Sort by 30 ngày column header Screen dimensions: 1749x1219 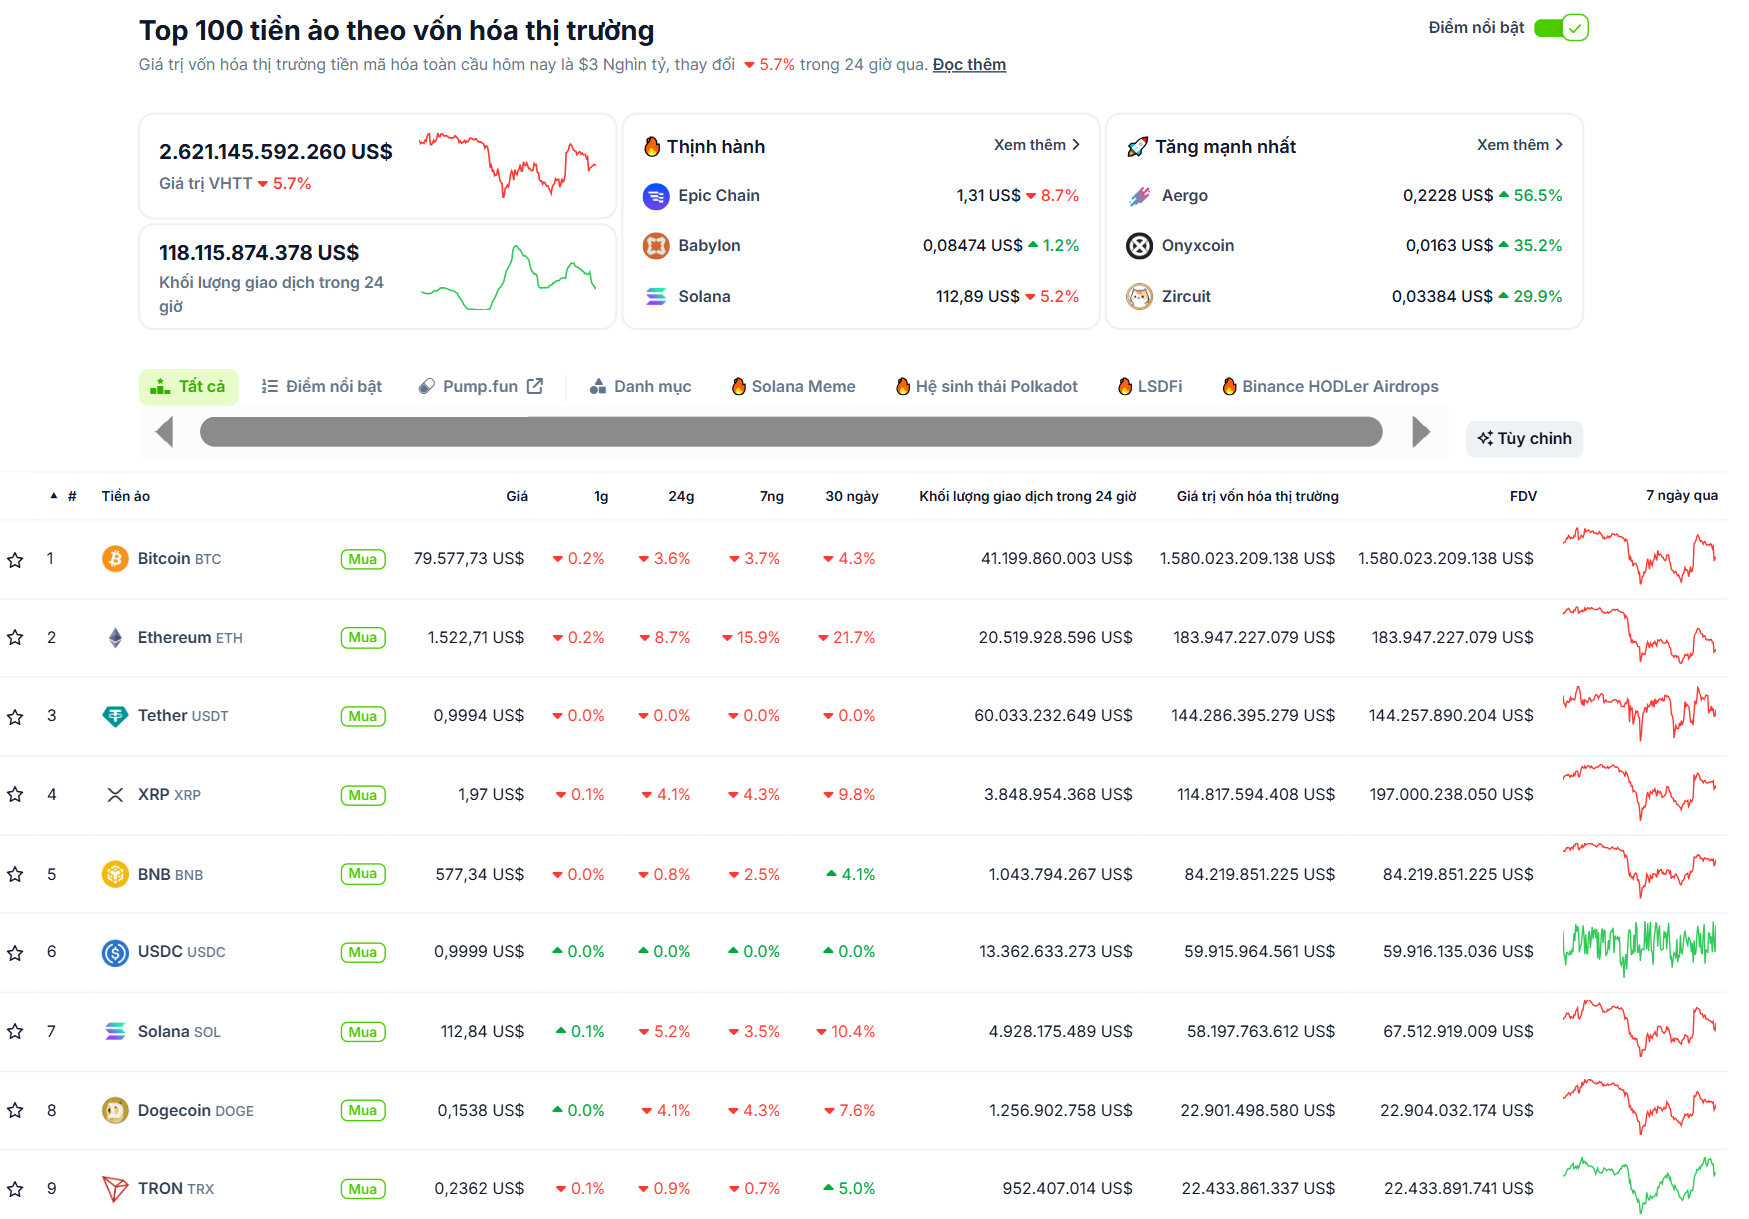pos(852,496)
